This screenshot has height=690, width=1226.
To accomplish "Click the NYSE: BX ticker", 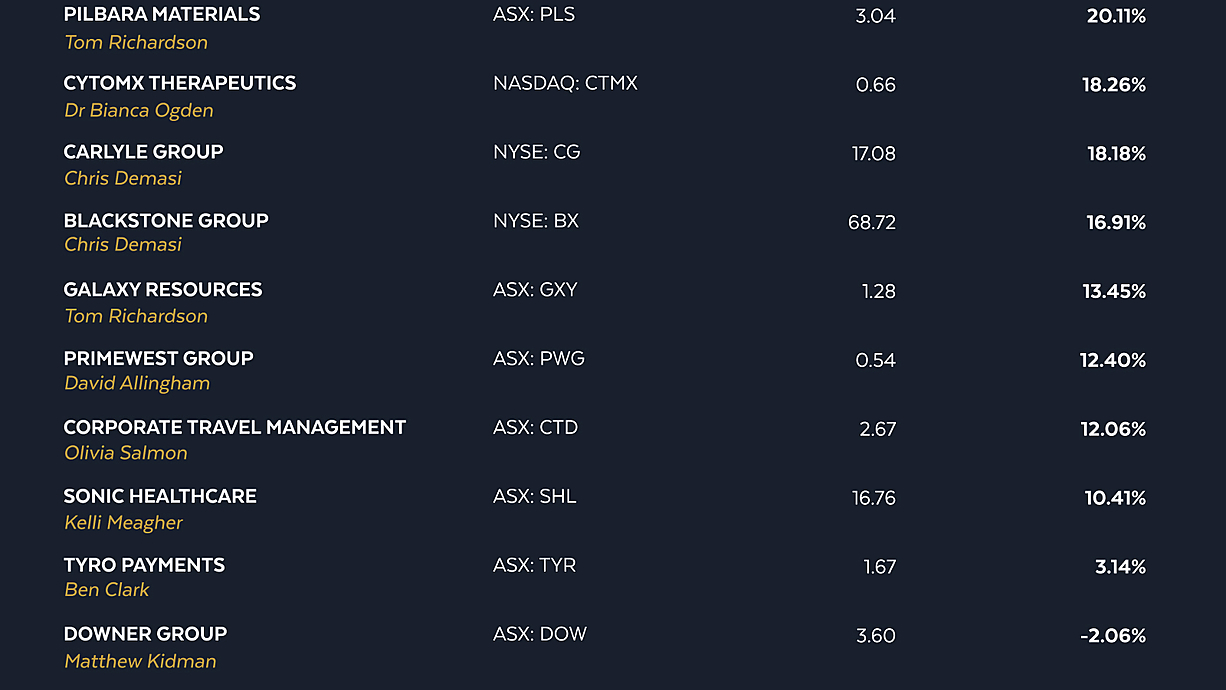I will click(536, 221).
